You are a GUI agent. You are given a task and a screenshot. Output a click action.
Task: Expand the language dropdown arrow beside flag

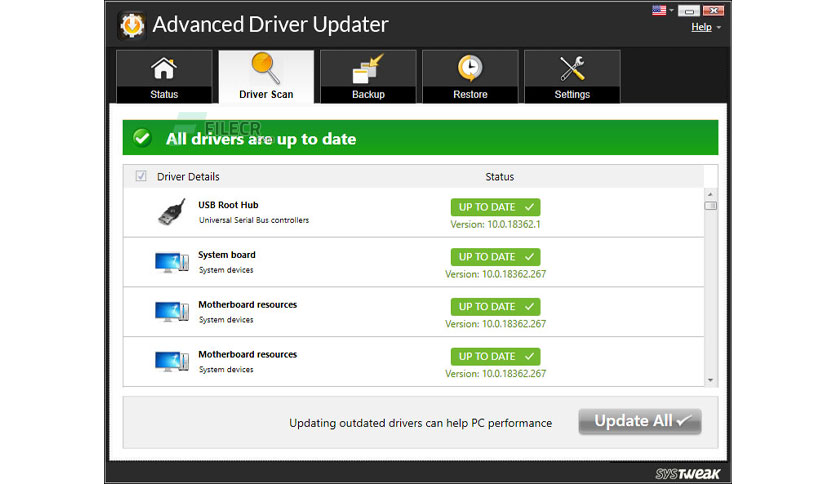[671, 10]
